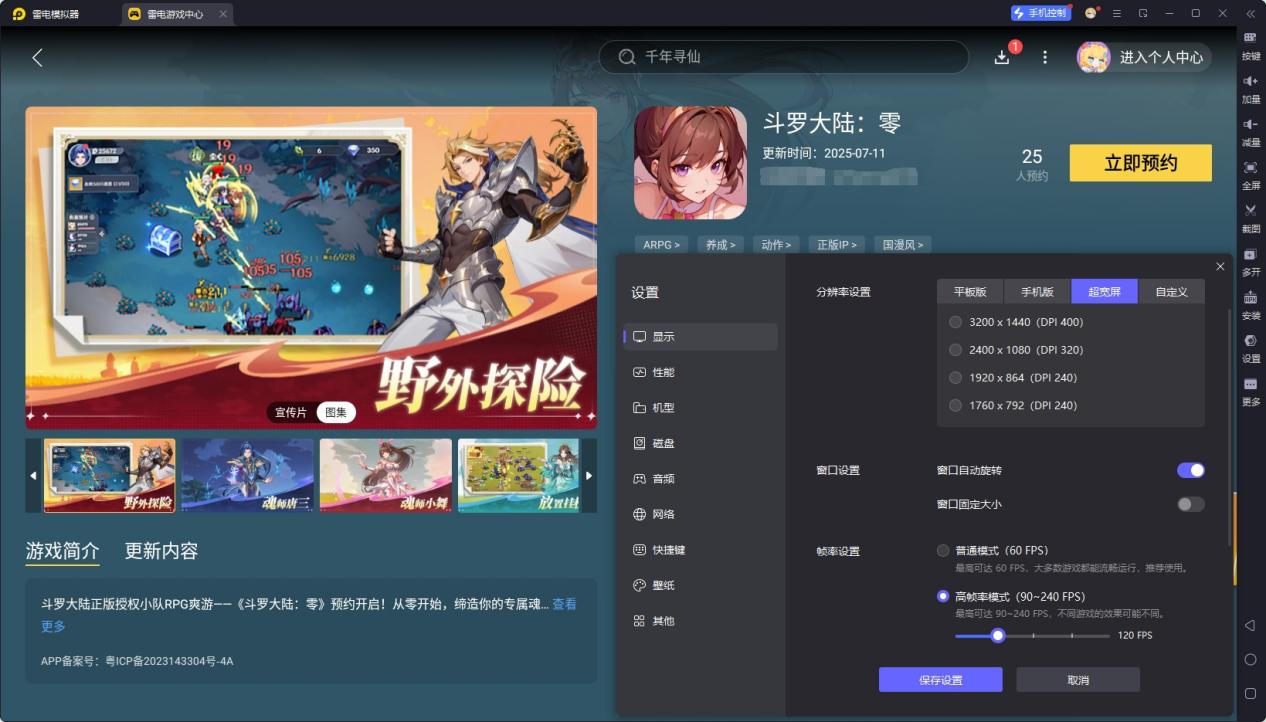Open the 养成 > tag
1266x722 pixels.
[720, 244]
